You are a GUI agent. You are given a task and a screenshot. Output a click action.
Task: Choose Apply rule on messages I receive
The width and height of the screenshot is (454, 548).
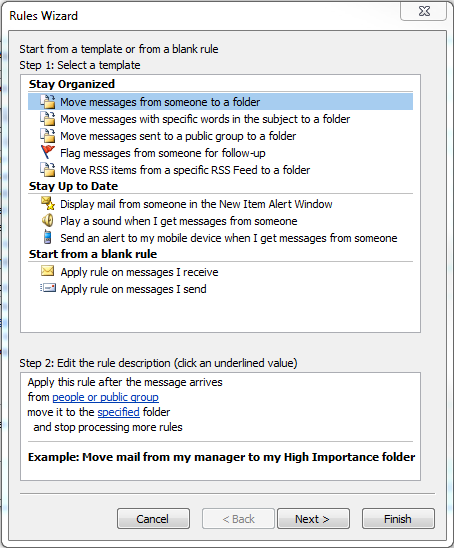[139, 272]
